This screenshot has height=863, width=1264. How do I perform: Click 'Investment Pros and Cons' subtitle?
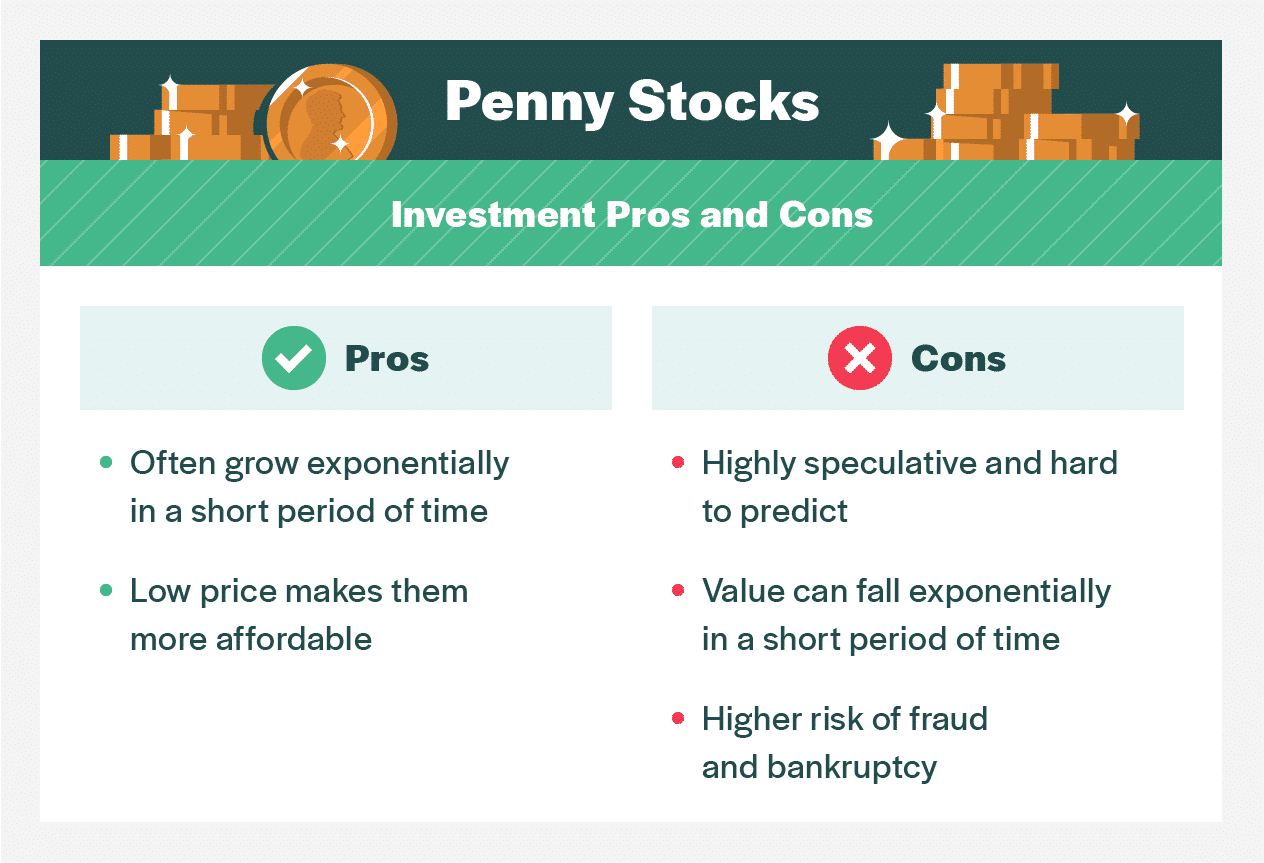[632, 214]
